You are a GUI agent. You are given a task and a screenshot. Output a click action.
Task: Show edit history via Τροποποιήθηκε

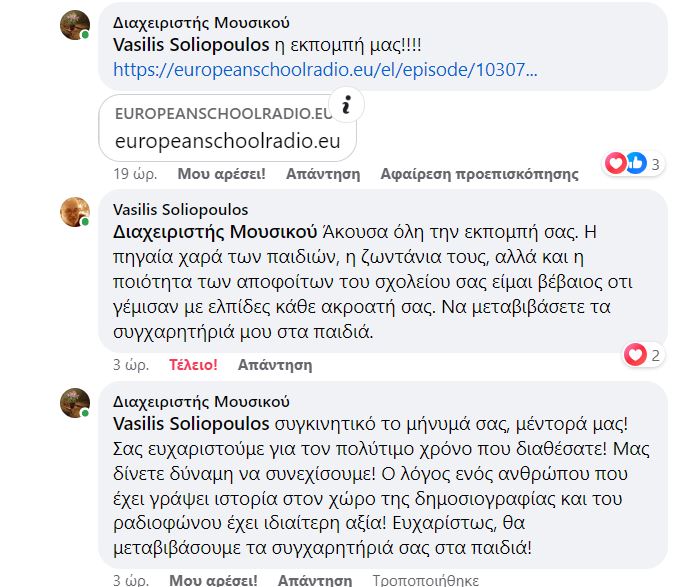[425, 579]
